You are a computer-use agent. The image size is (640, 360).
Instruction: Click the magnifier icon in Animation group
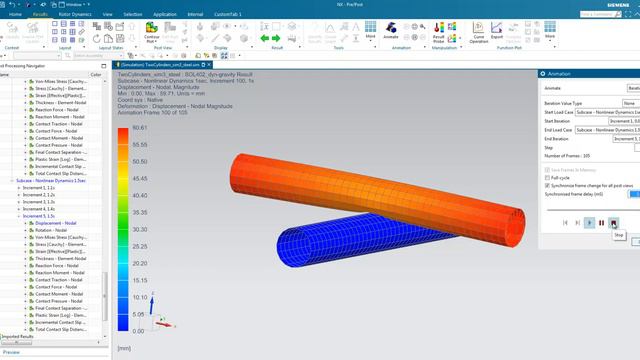(x=422, y=27)
